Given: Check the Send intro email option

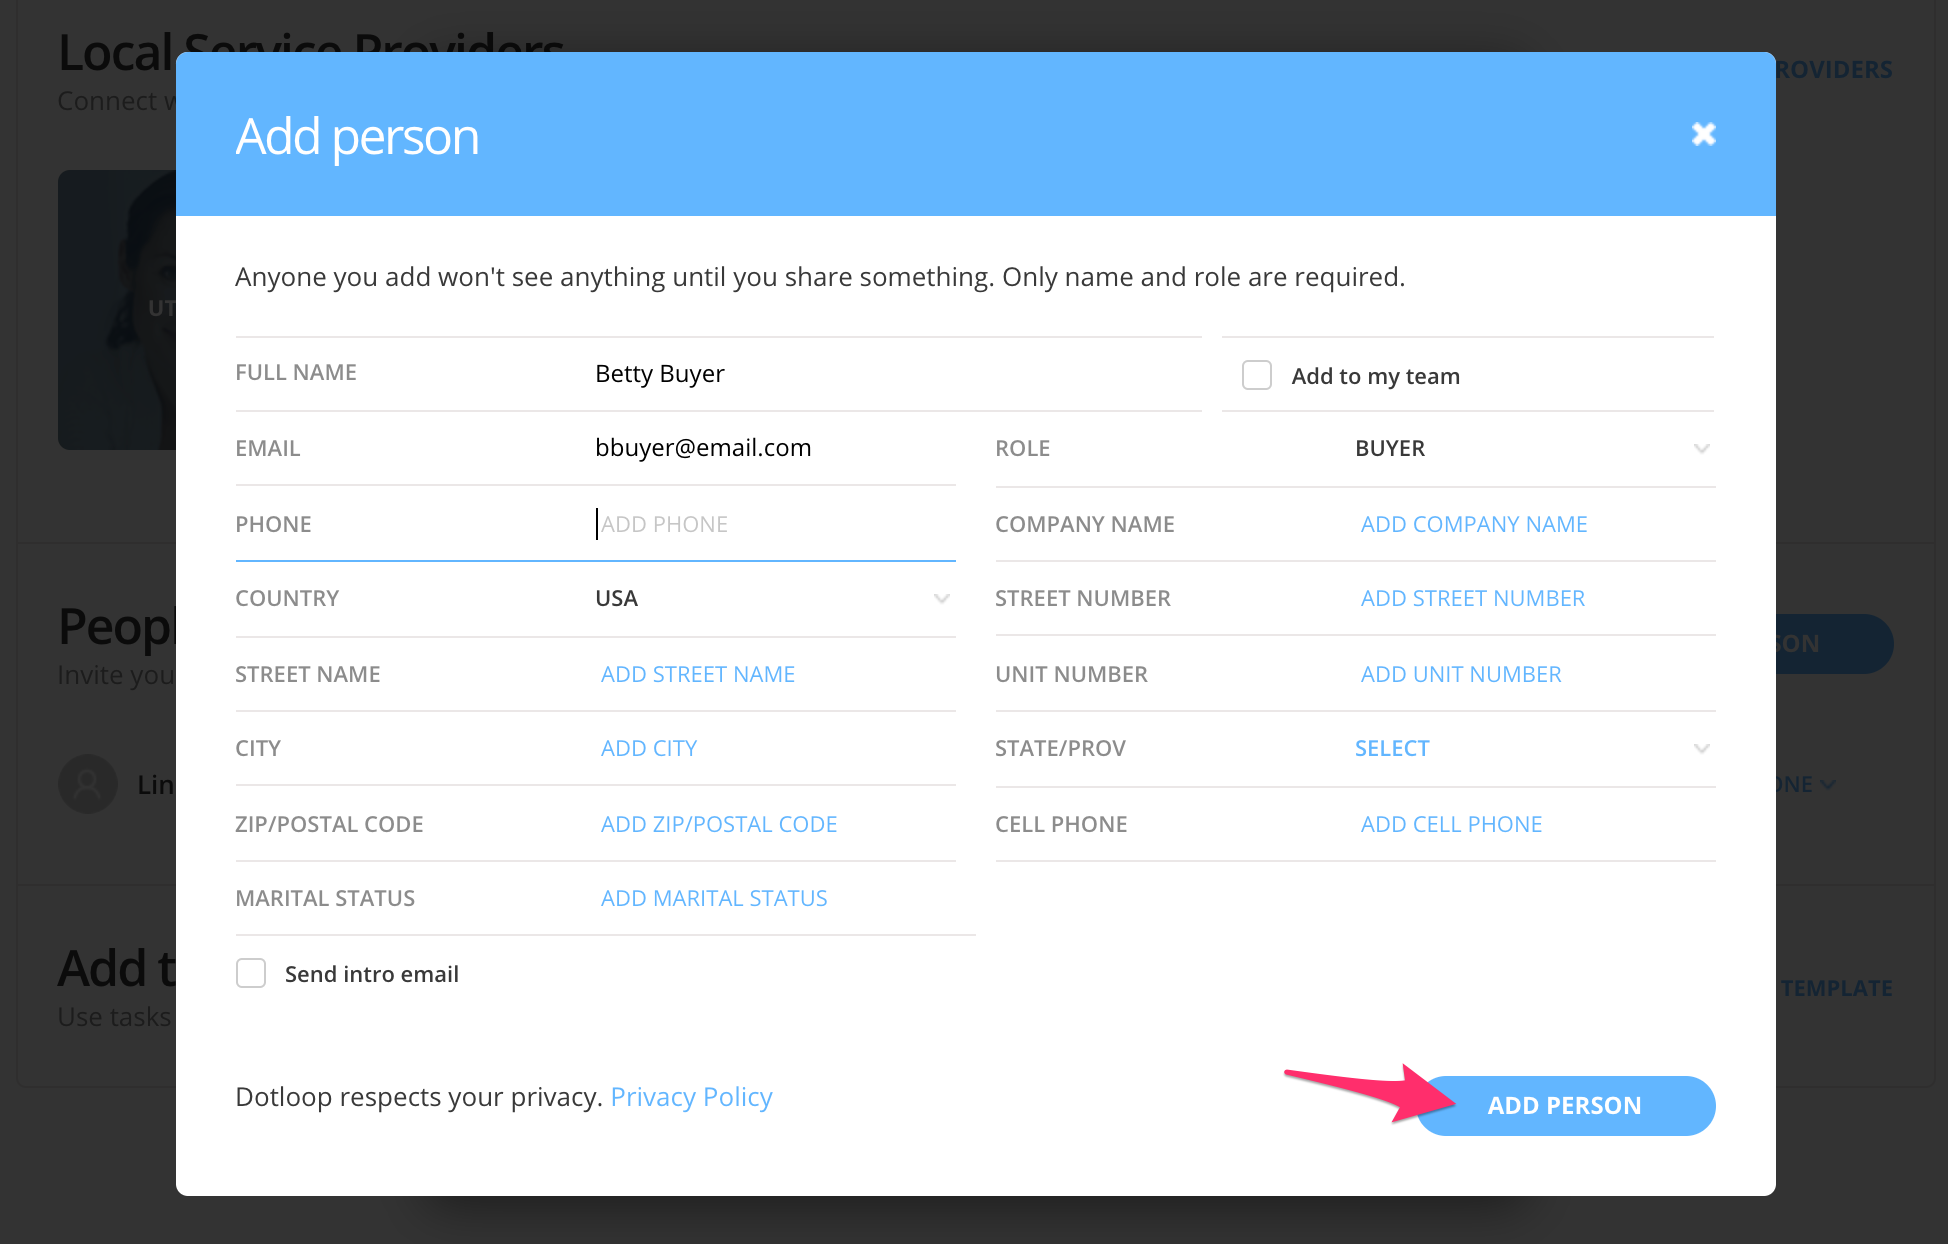Looking at the screenshot, I should (x=251, y=972).
